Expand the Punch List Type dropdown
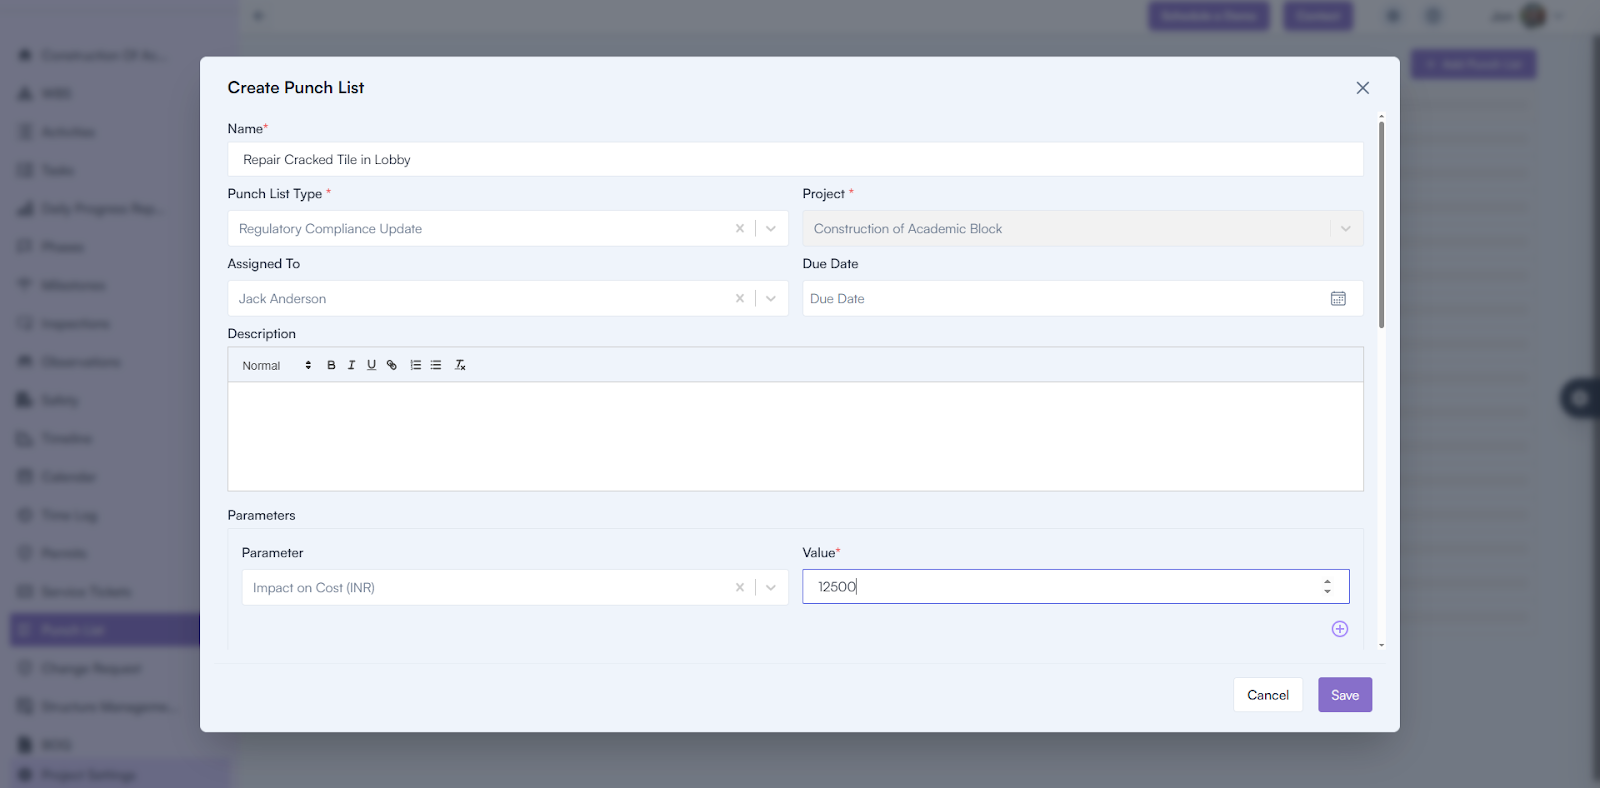The image size is (1600, 788). tap(771, 229)
